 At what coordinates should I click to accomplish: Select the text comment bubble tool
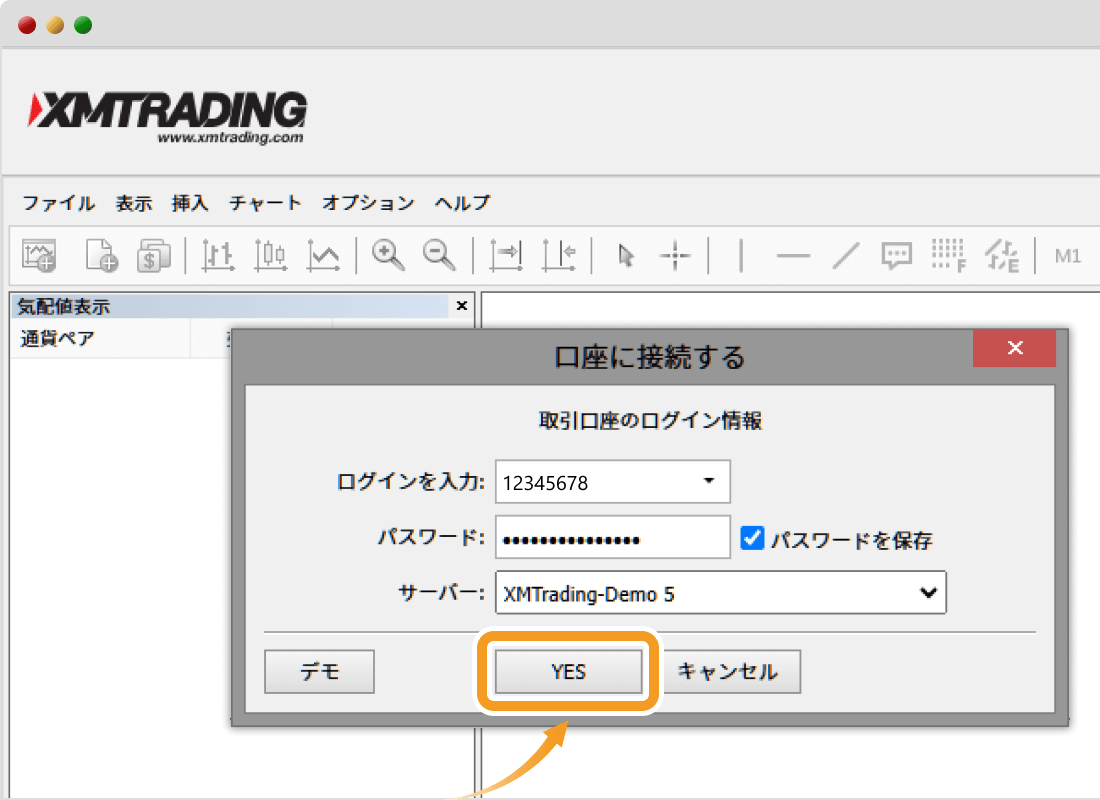tap(897, 255)
